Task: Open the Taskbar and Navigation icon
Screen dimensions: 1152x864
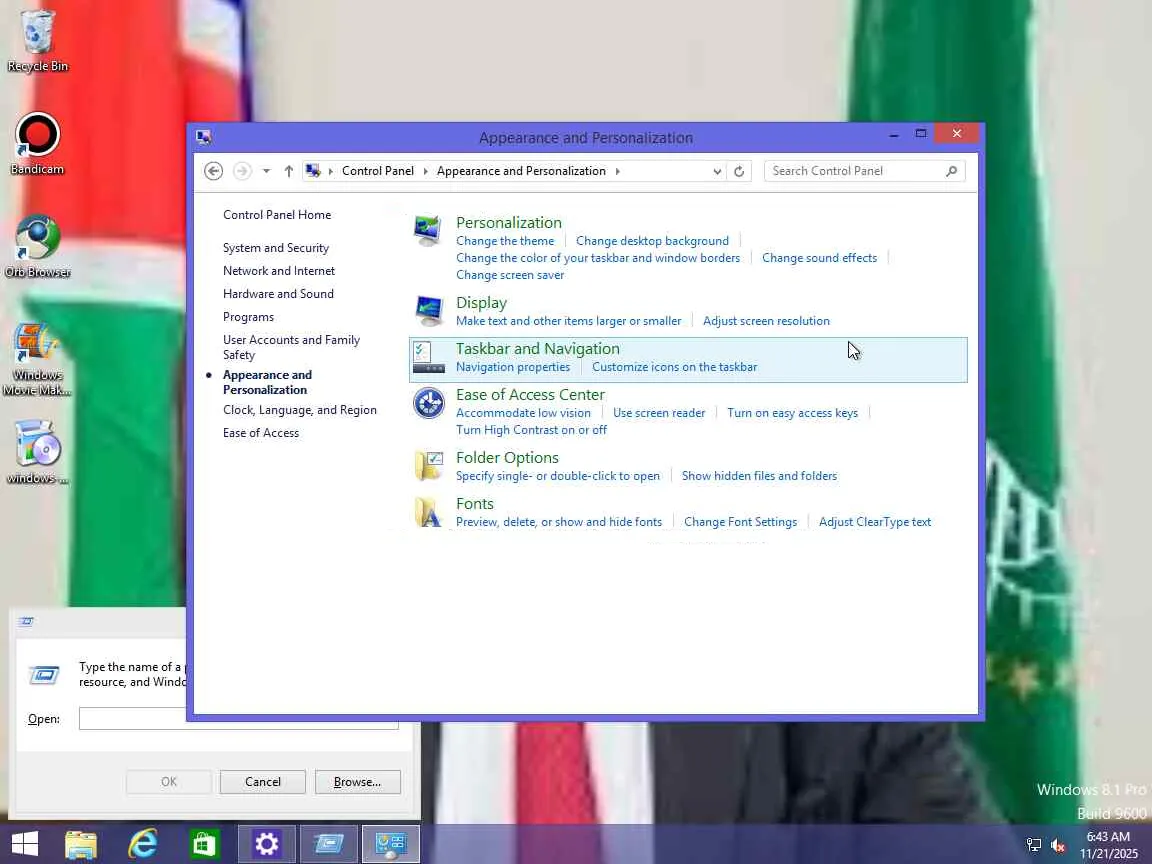Action: (428, 358)
